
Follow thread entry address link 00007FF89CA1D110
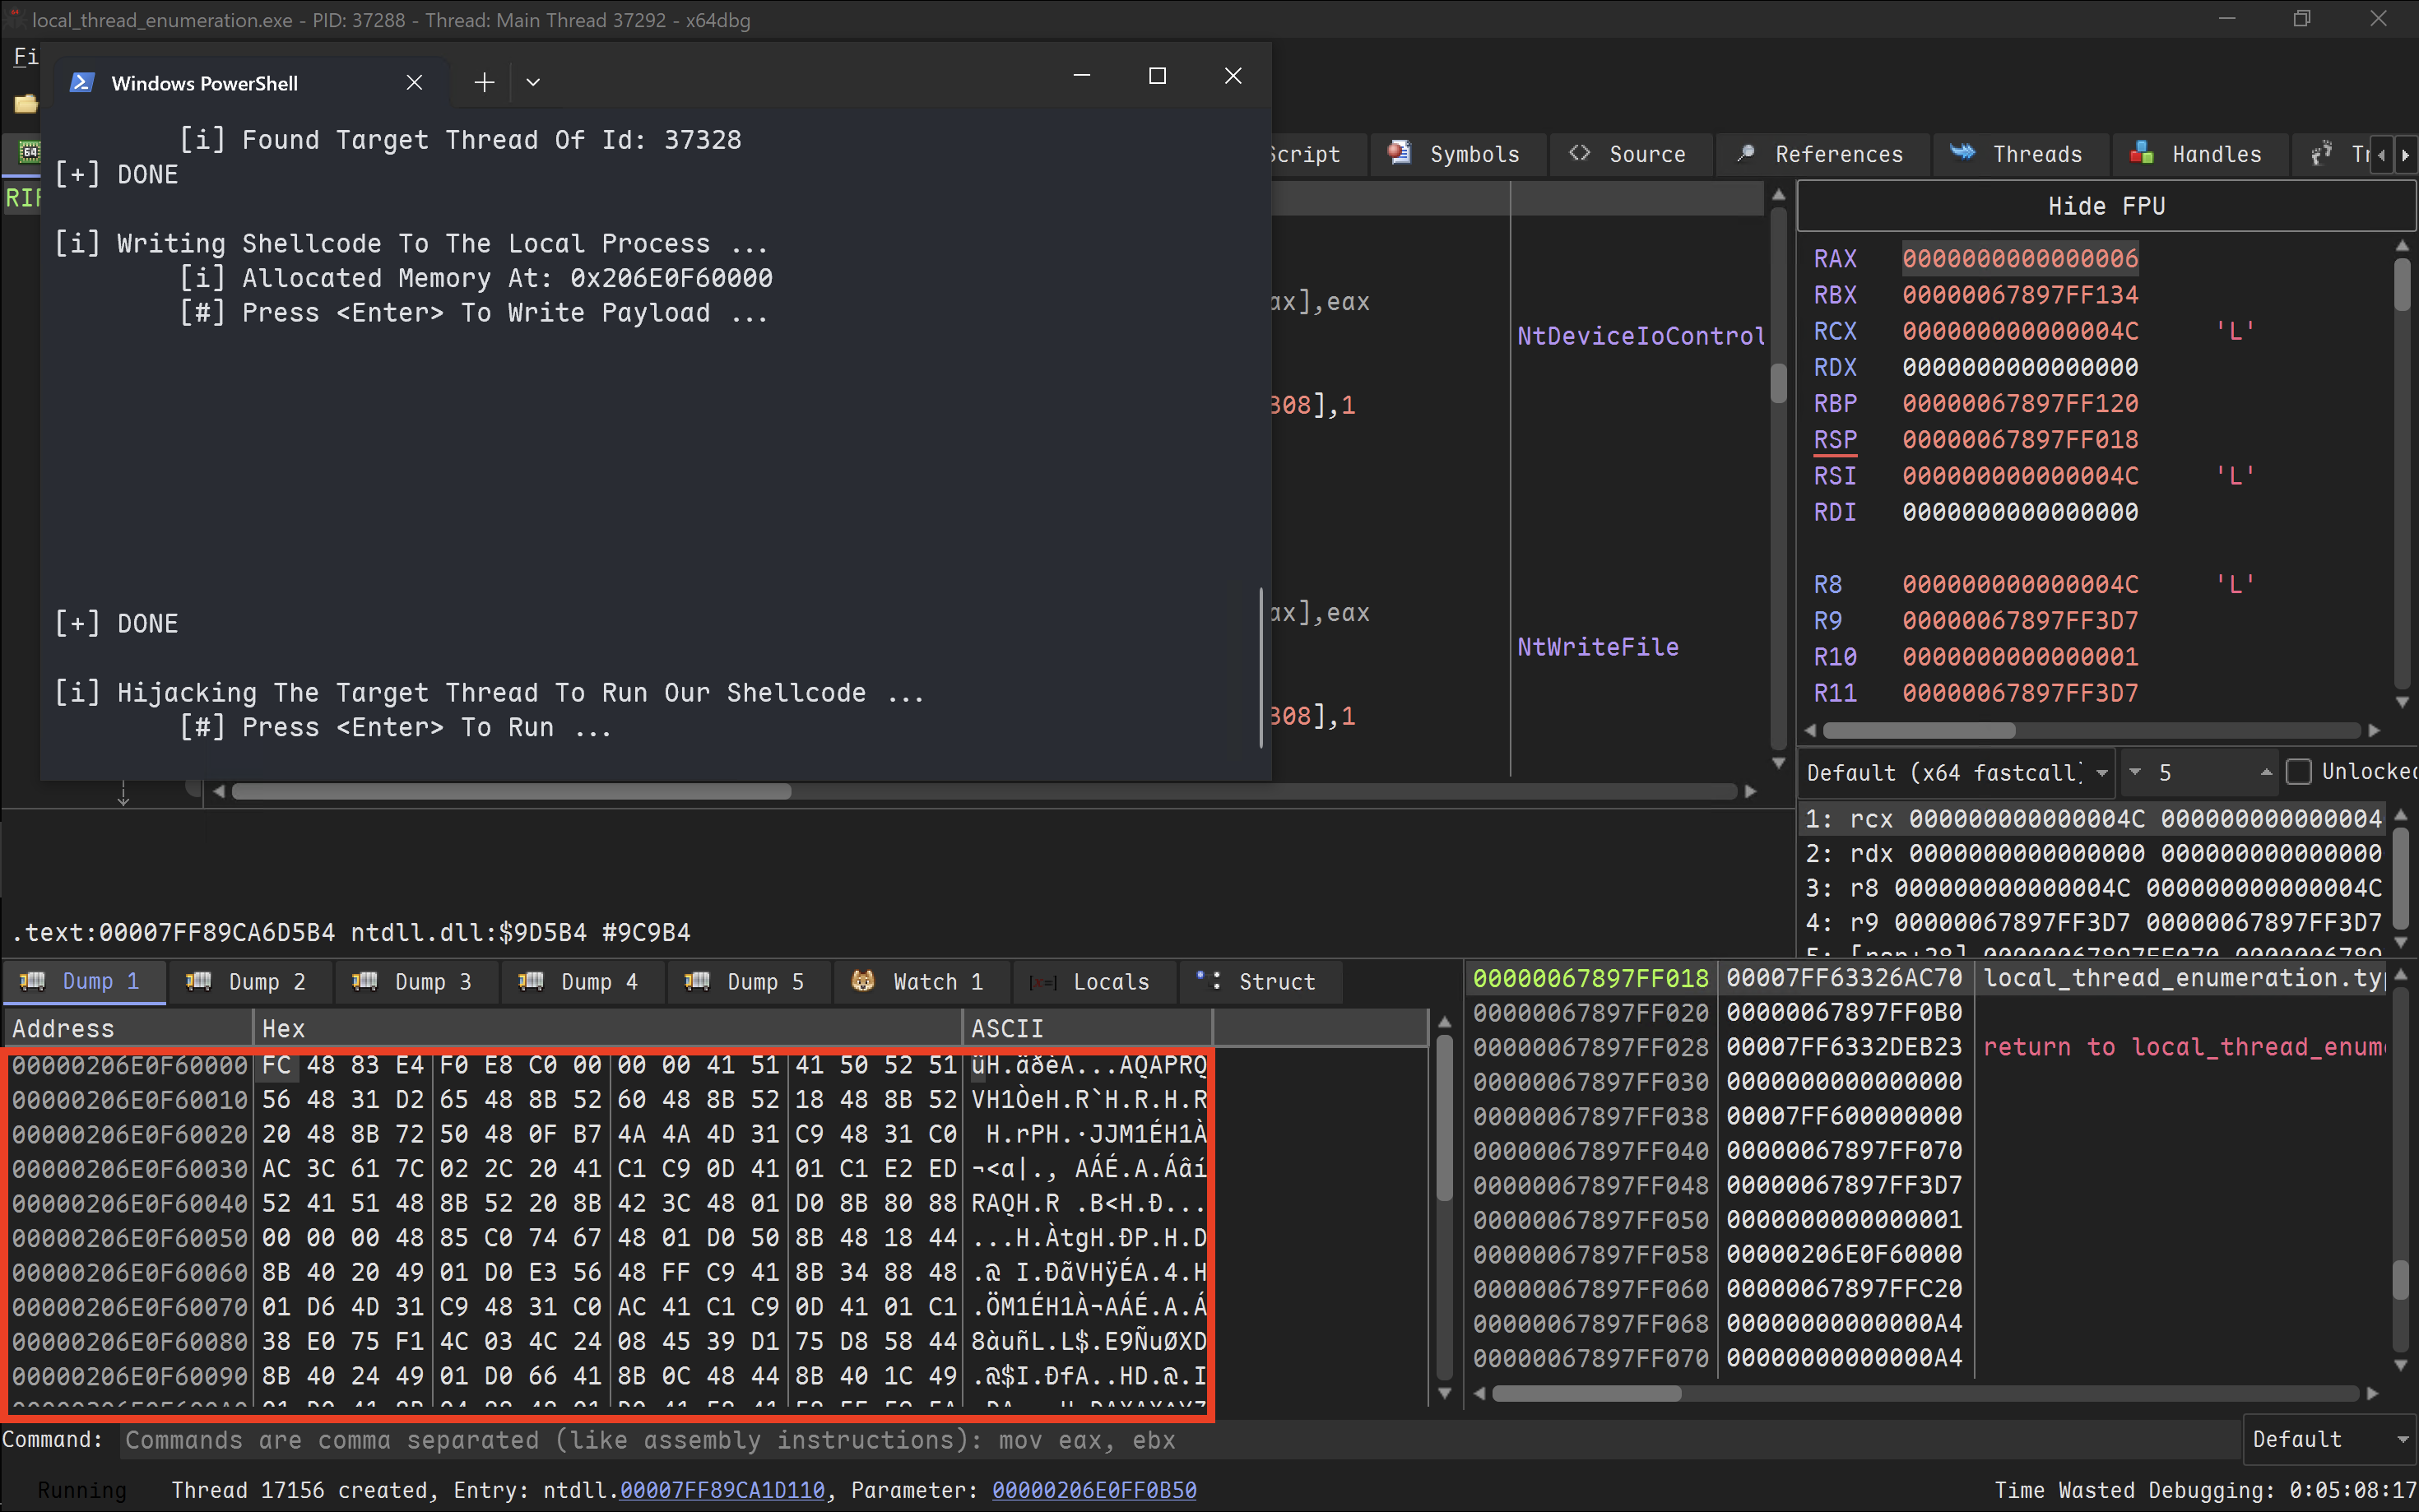(x=722, y=1490)
